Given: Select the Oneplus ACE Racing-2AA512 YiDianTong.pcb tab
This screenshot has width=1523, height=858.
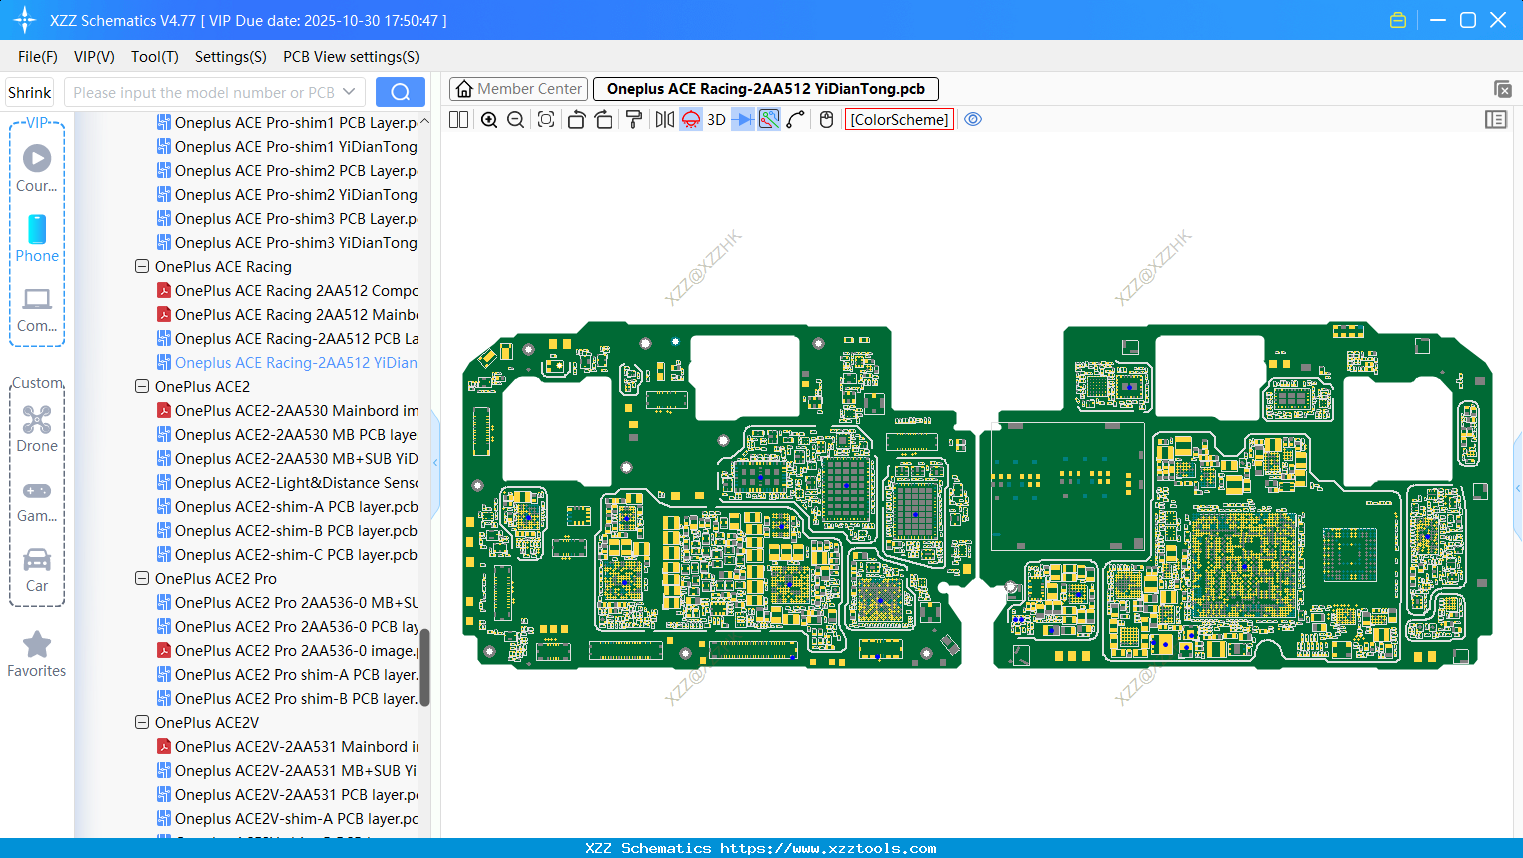Looking at the screenshot, I should [764, 88].
